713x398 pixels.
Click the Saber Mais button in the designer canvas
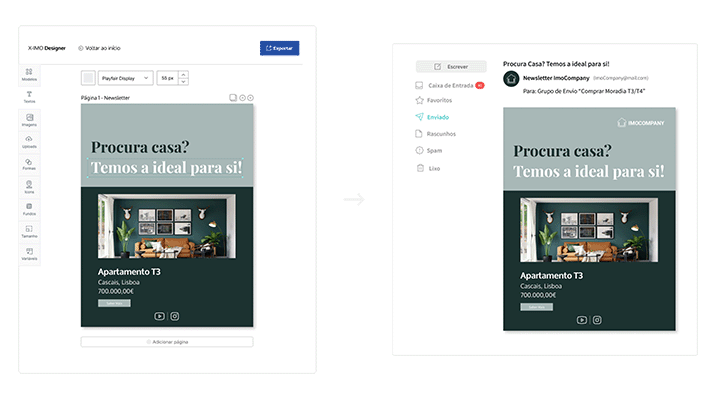point(114,303)
